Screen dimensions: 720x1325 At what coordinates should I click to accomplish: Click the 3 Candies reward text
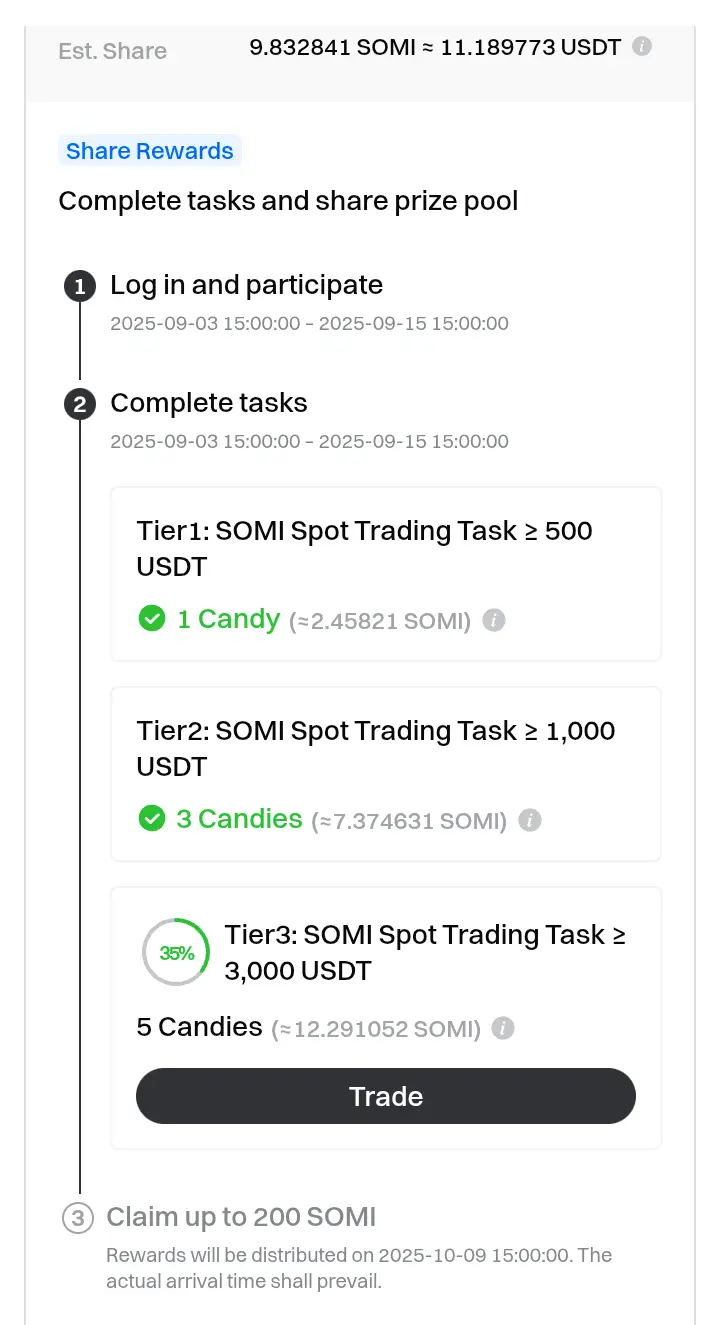(x=239, y=819)
